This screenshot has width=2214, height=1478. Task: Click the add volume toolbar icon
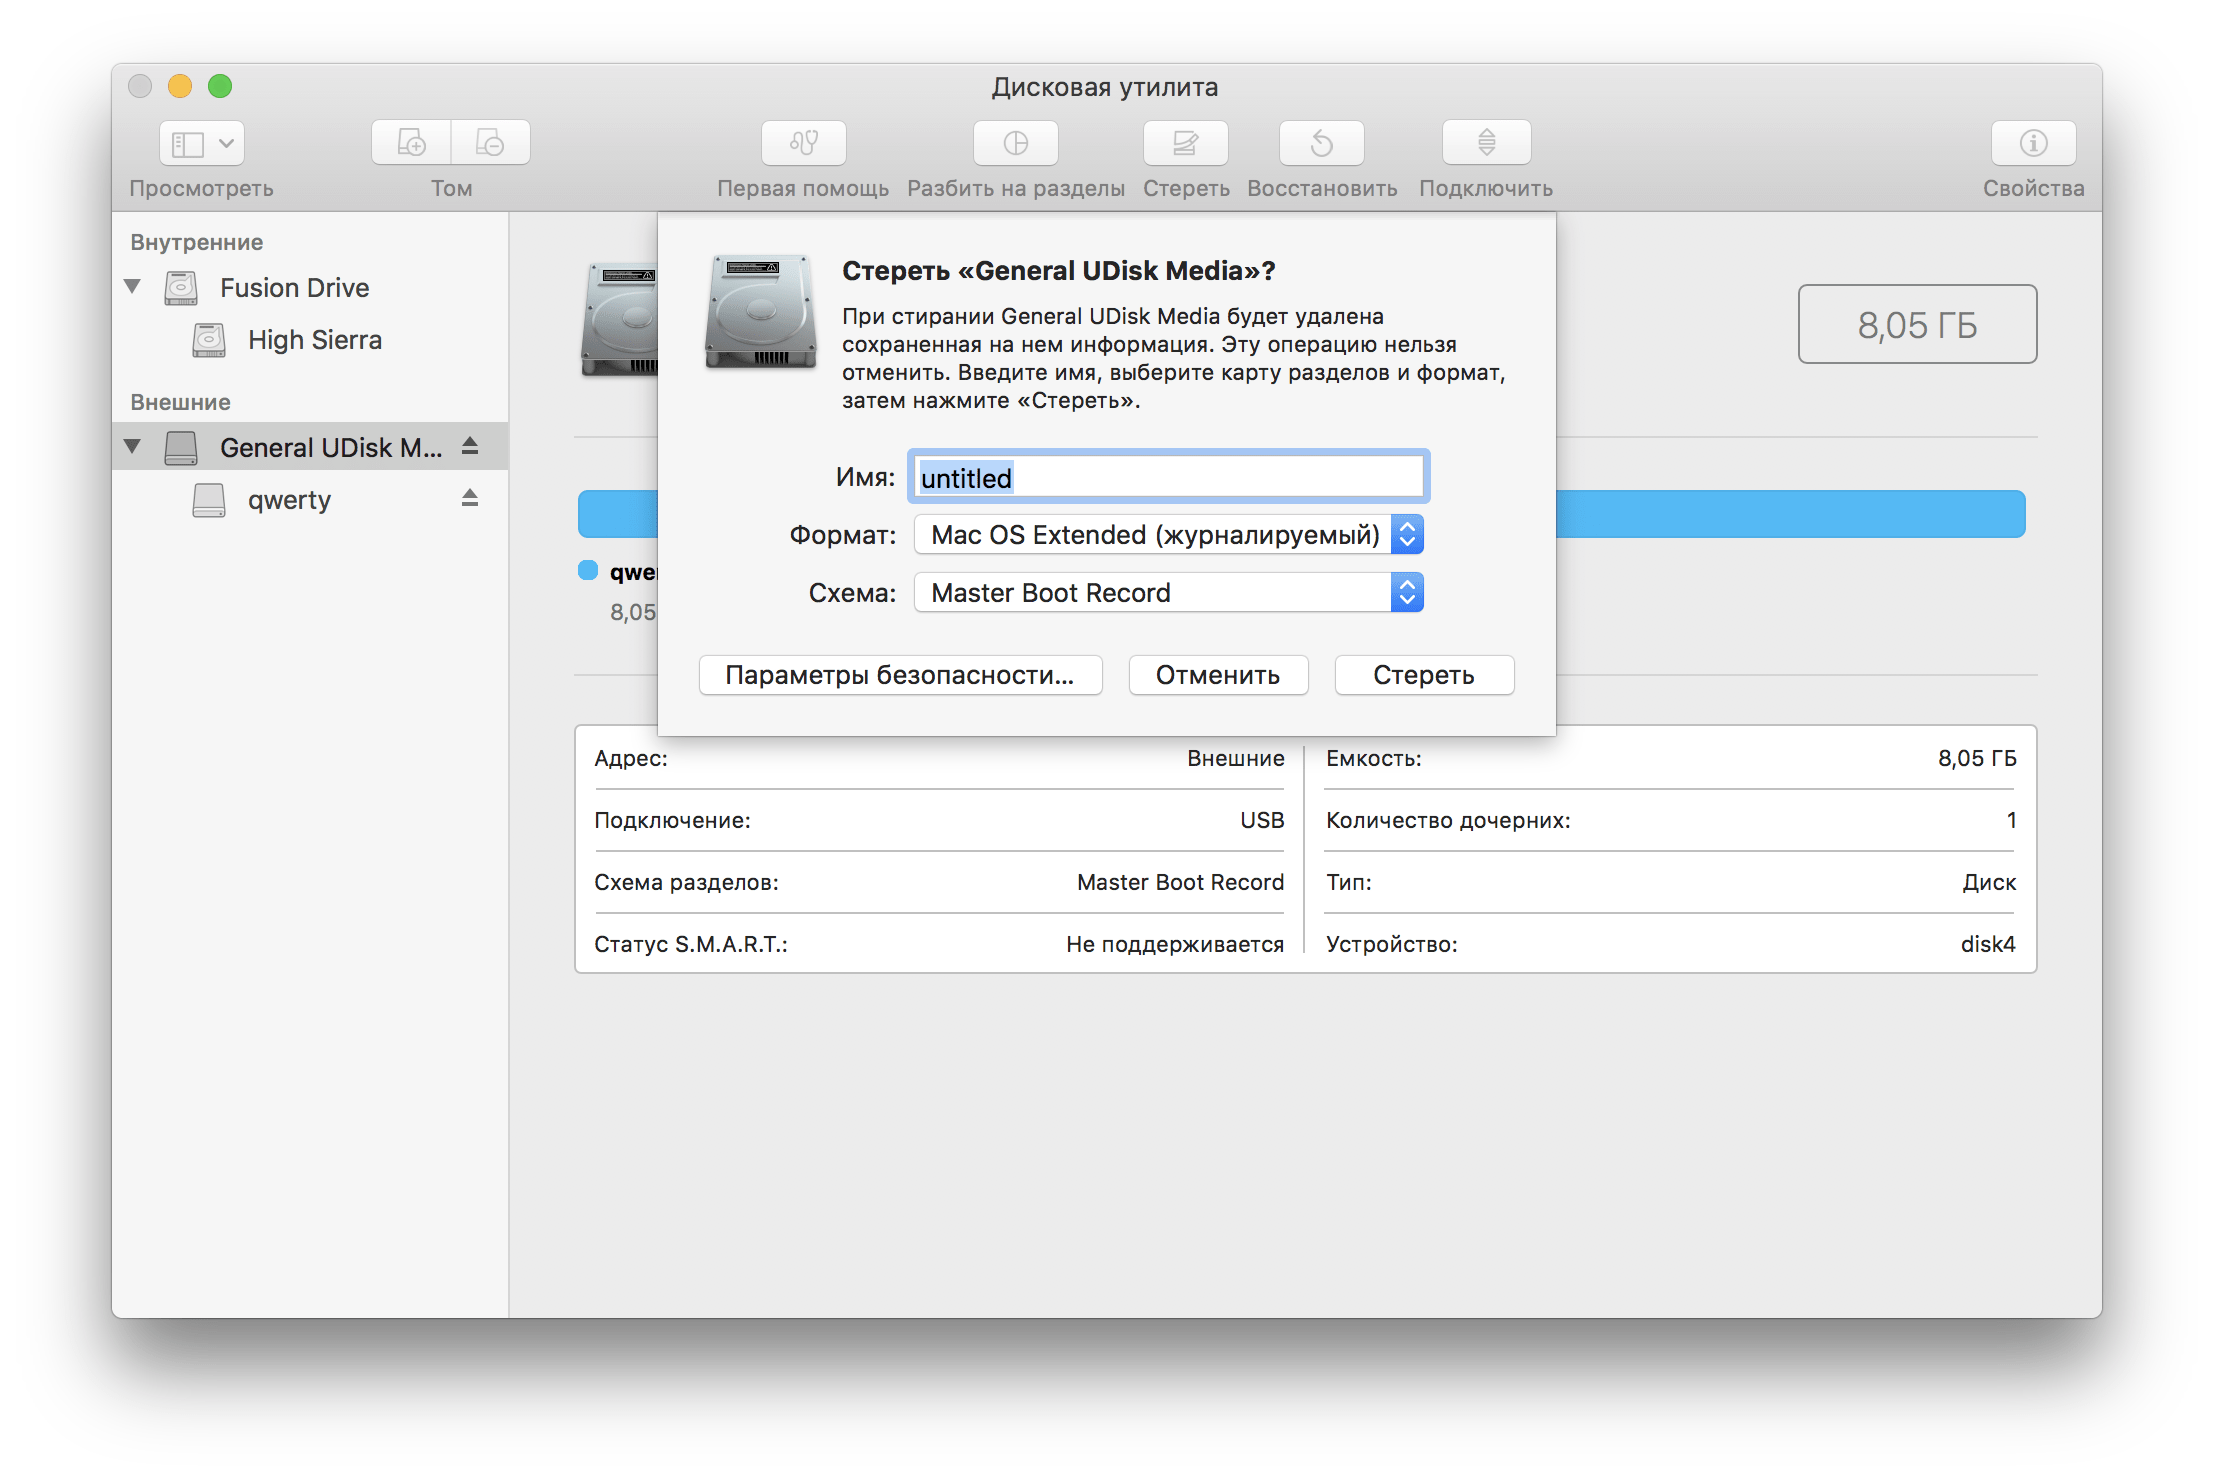click(x=411, y=143)
